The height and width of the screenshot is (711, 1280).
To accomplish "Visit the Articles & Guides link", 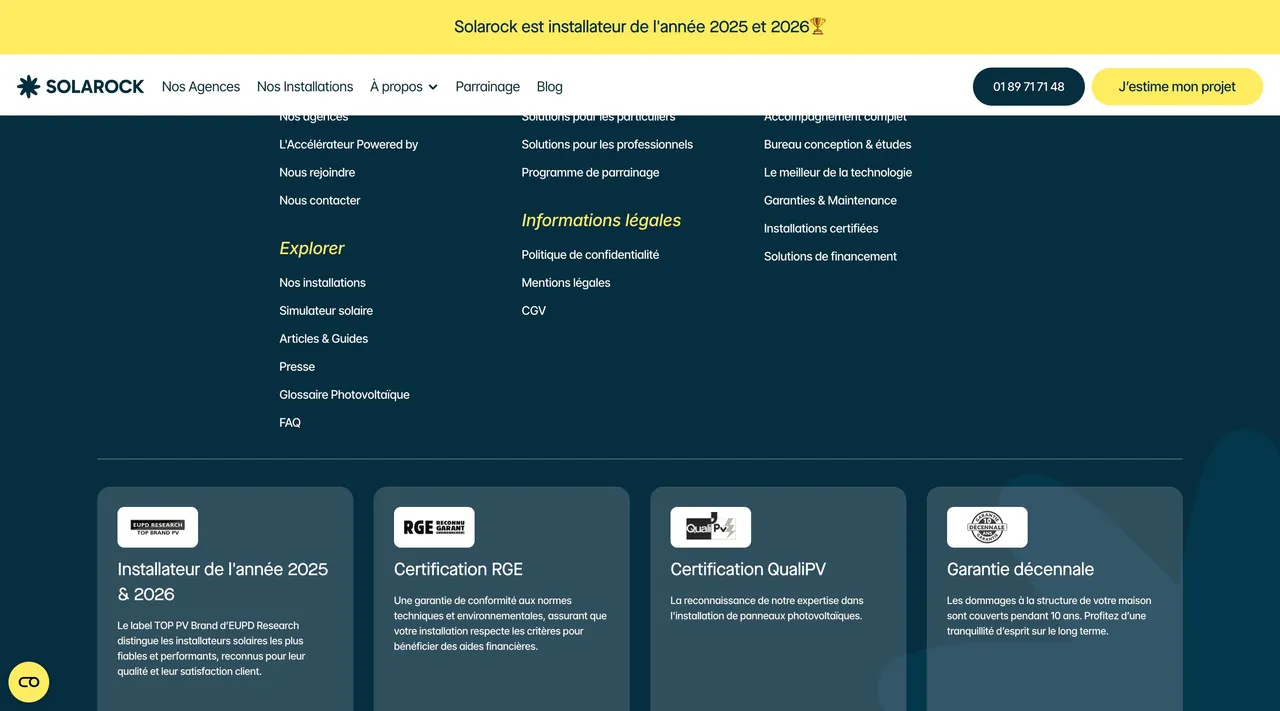I will point(324,339).
